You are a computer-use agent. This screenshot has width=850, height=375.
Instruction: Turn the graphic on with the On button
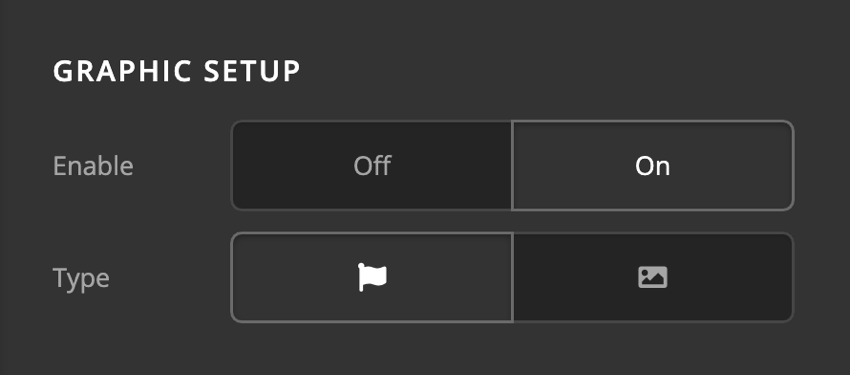pyautogui.click(x=653, y=165)
